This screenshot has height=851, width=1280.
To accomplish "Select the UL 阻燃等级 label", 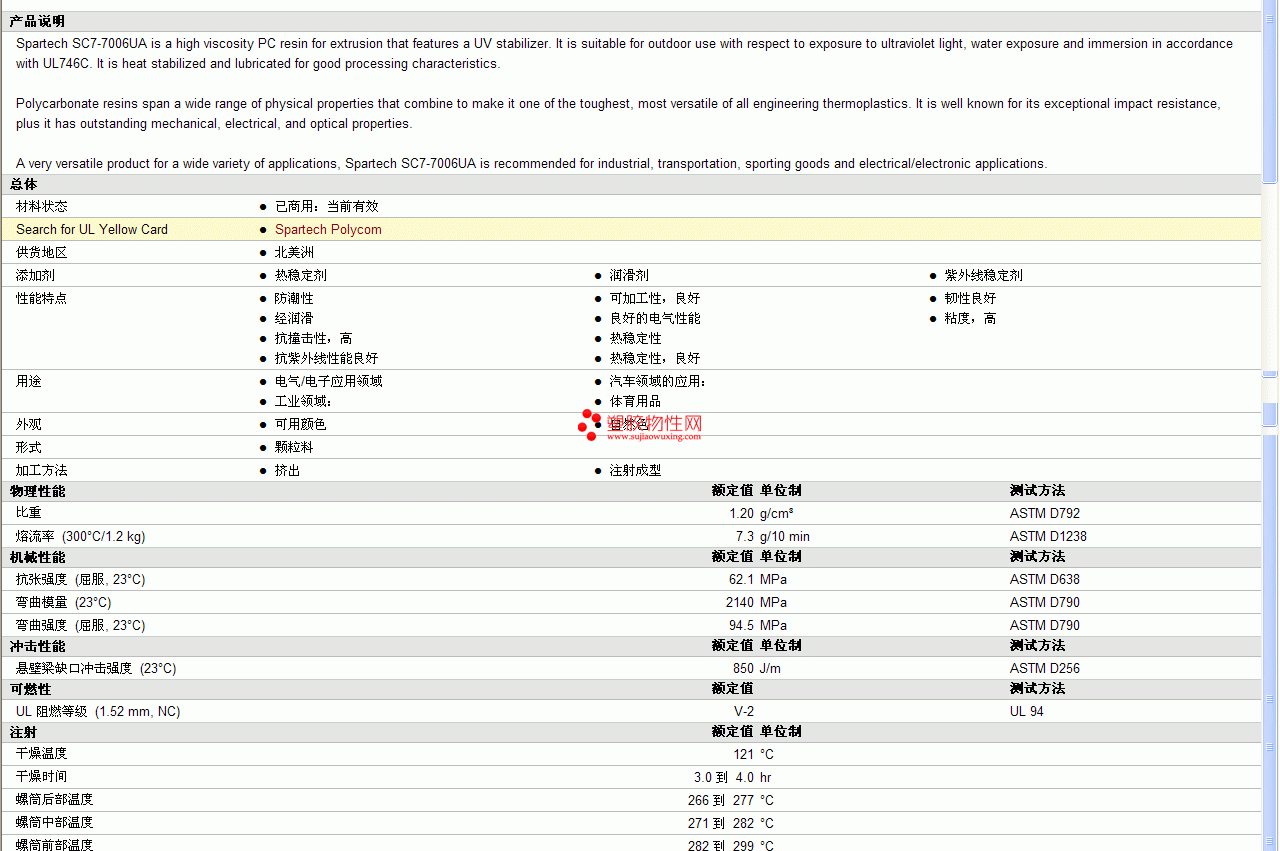I will 98,711.
